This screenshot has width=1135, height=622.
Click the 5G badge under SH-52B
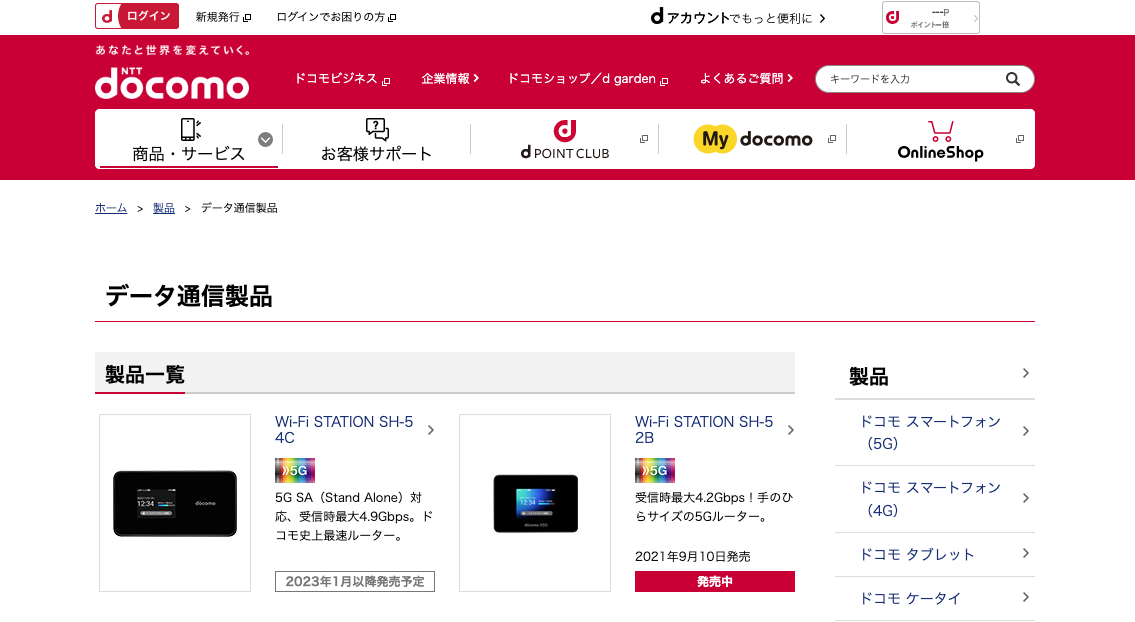pyautogui.click(x=654, y=471)
